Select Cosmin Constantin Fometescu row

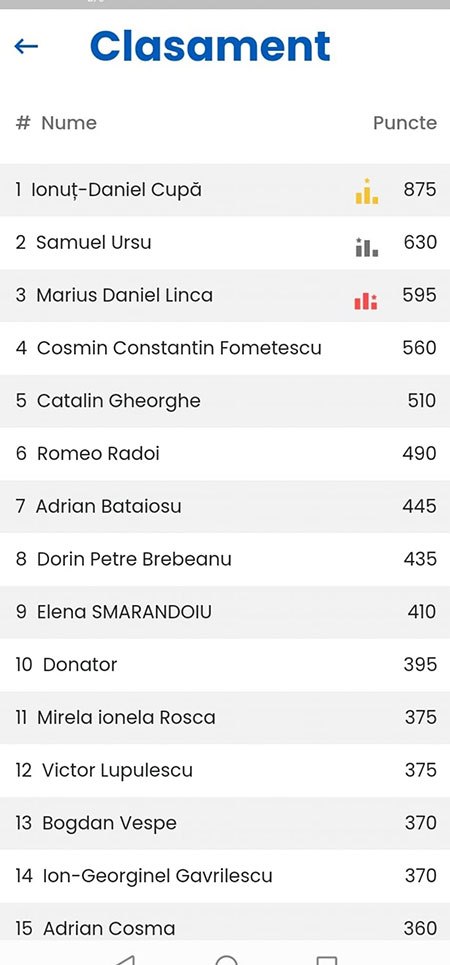[225, 348]
